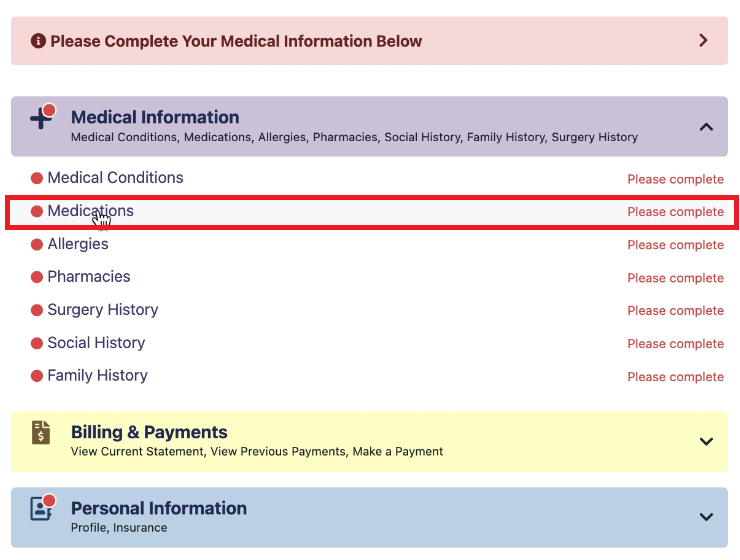Click "Please complete" next to Family History
Viewport: 740px width, 560px height.
coord(675,377)
